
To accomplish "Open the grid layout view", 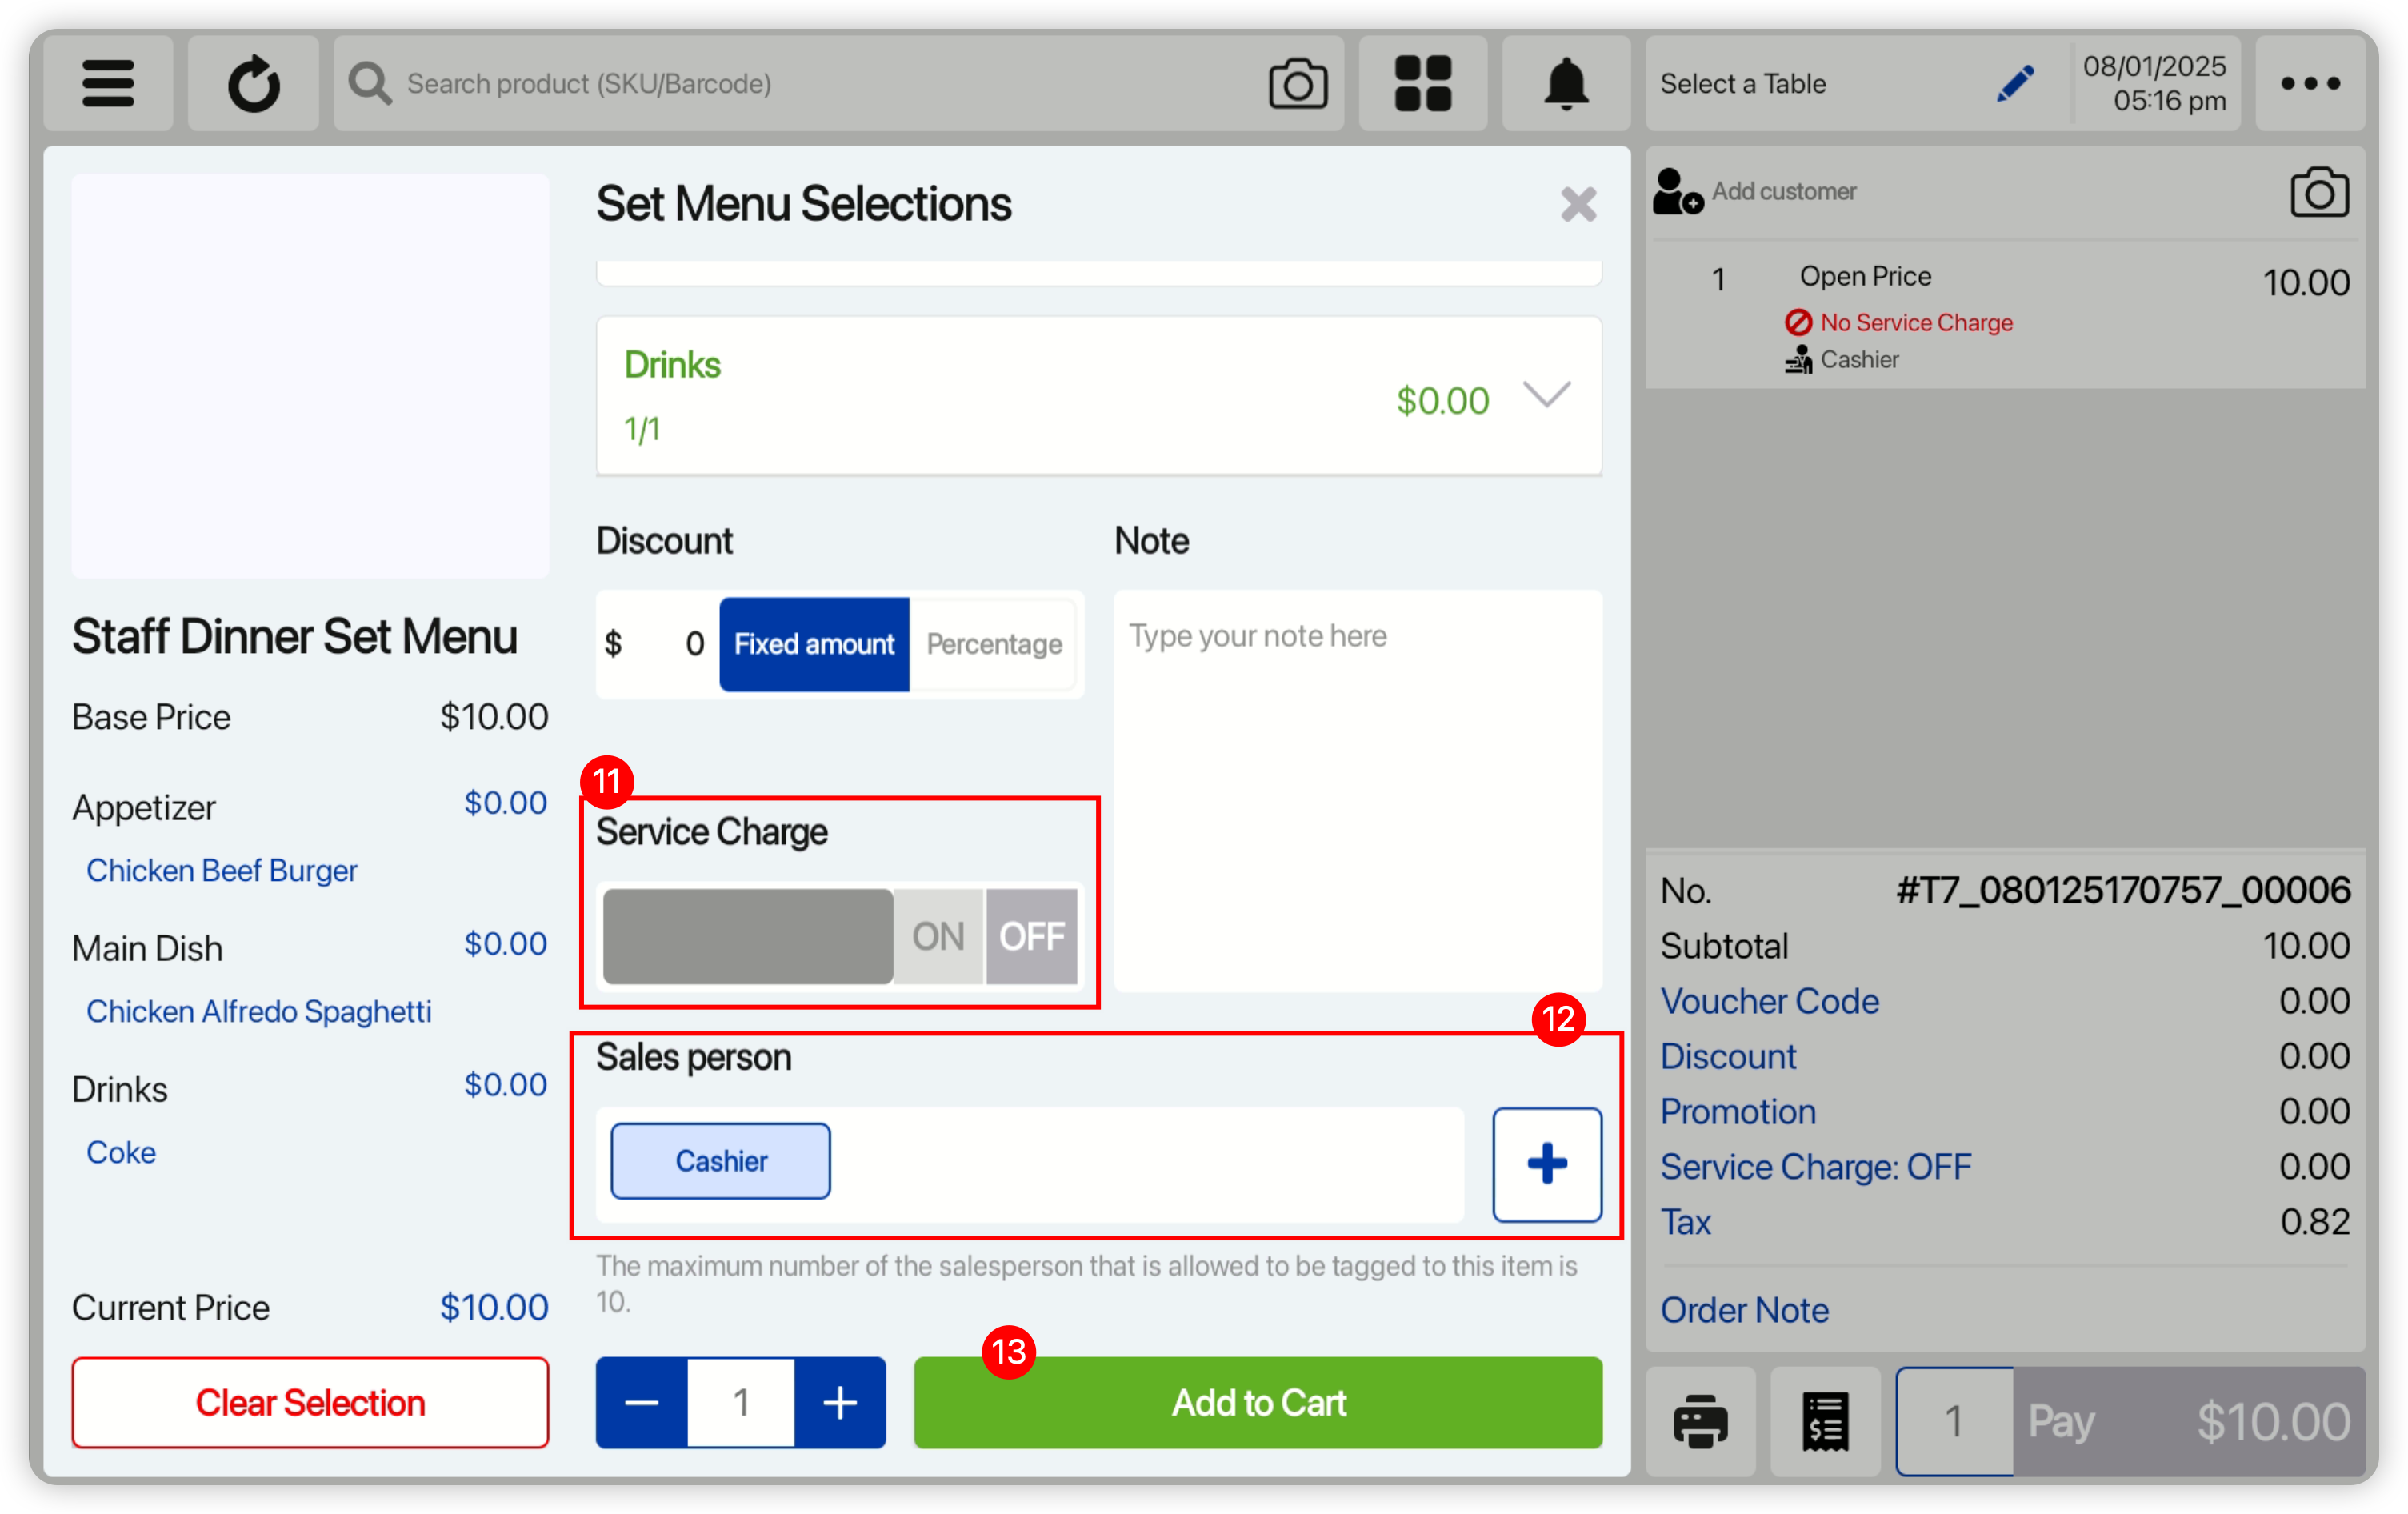I will [1422, 83].
